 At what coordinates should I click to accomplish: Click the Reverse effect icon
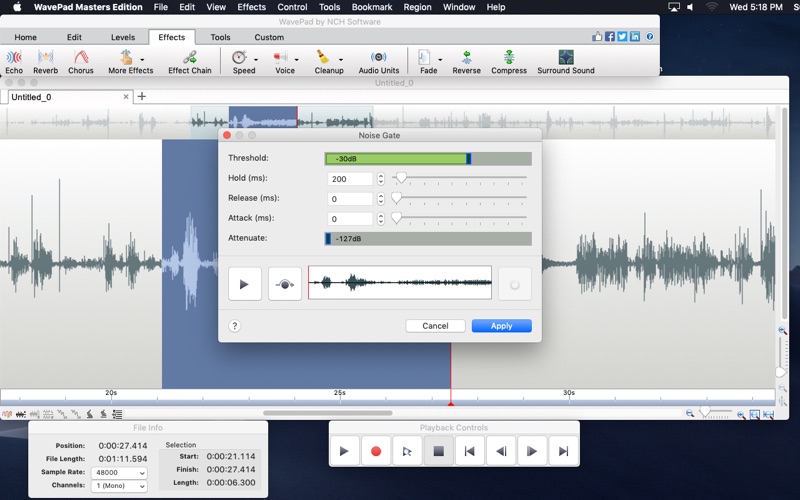466,58
